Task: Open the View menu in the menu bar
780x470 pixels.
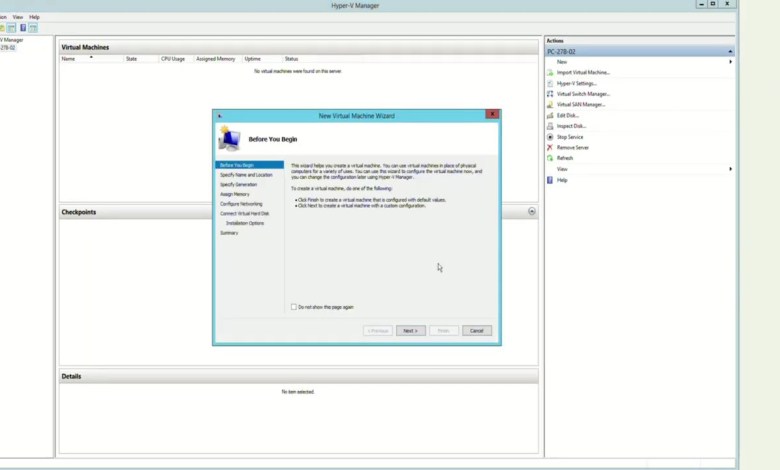Action: (x=18, y=17)
